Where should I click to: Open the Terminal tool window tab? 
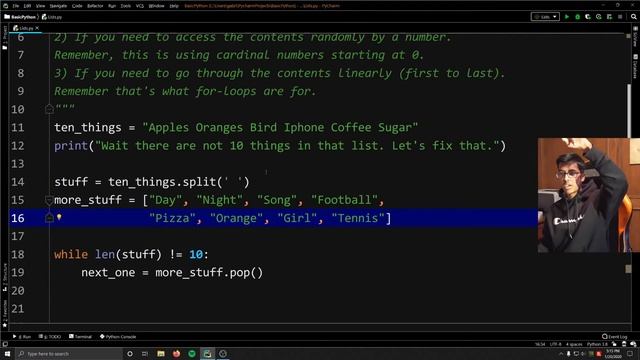pyautogui.click(x=80, y=337)
